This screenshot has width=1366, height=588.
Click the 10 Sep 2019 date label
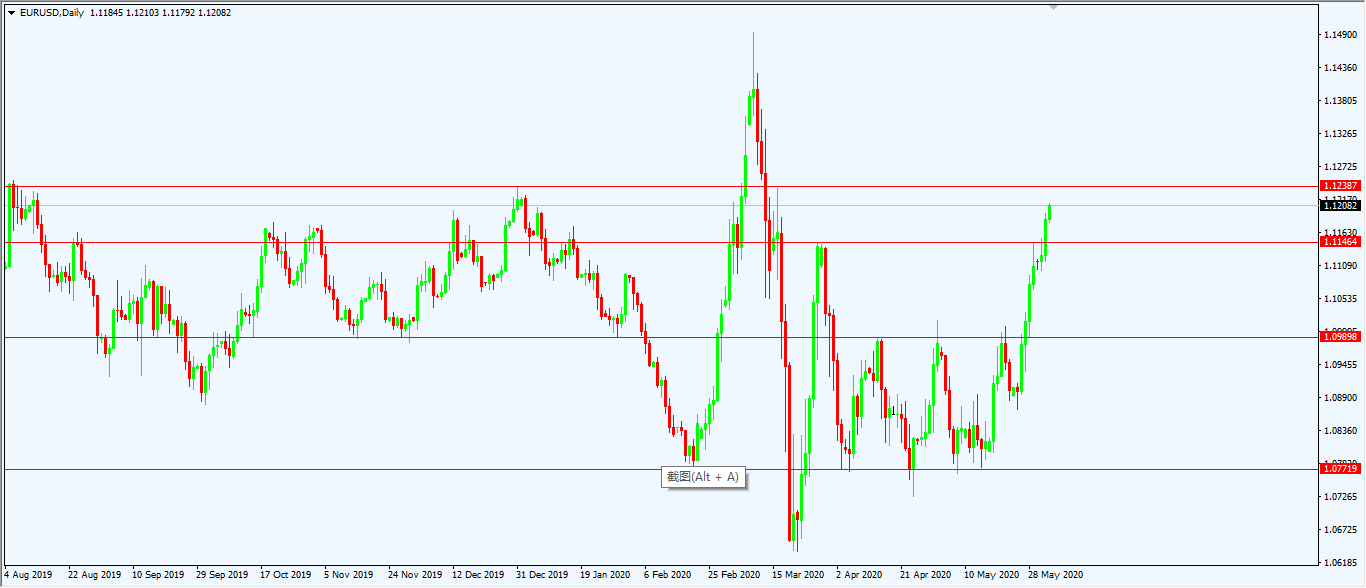[x=158, y=575]
